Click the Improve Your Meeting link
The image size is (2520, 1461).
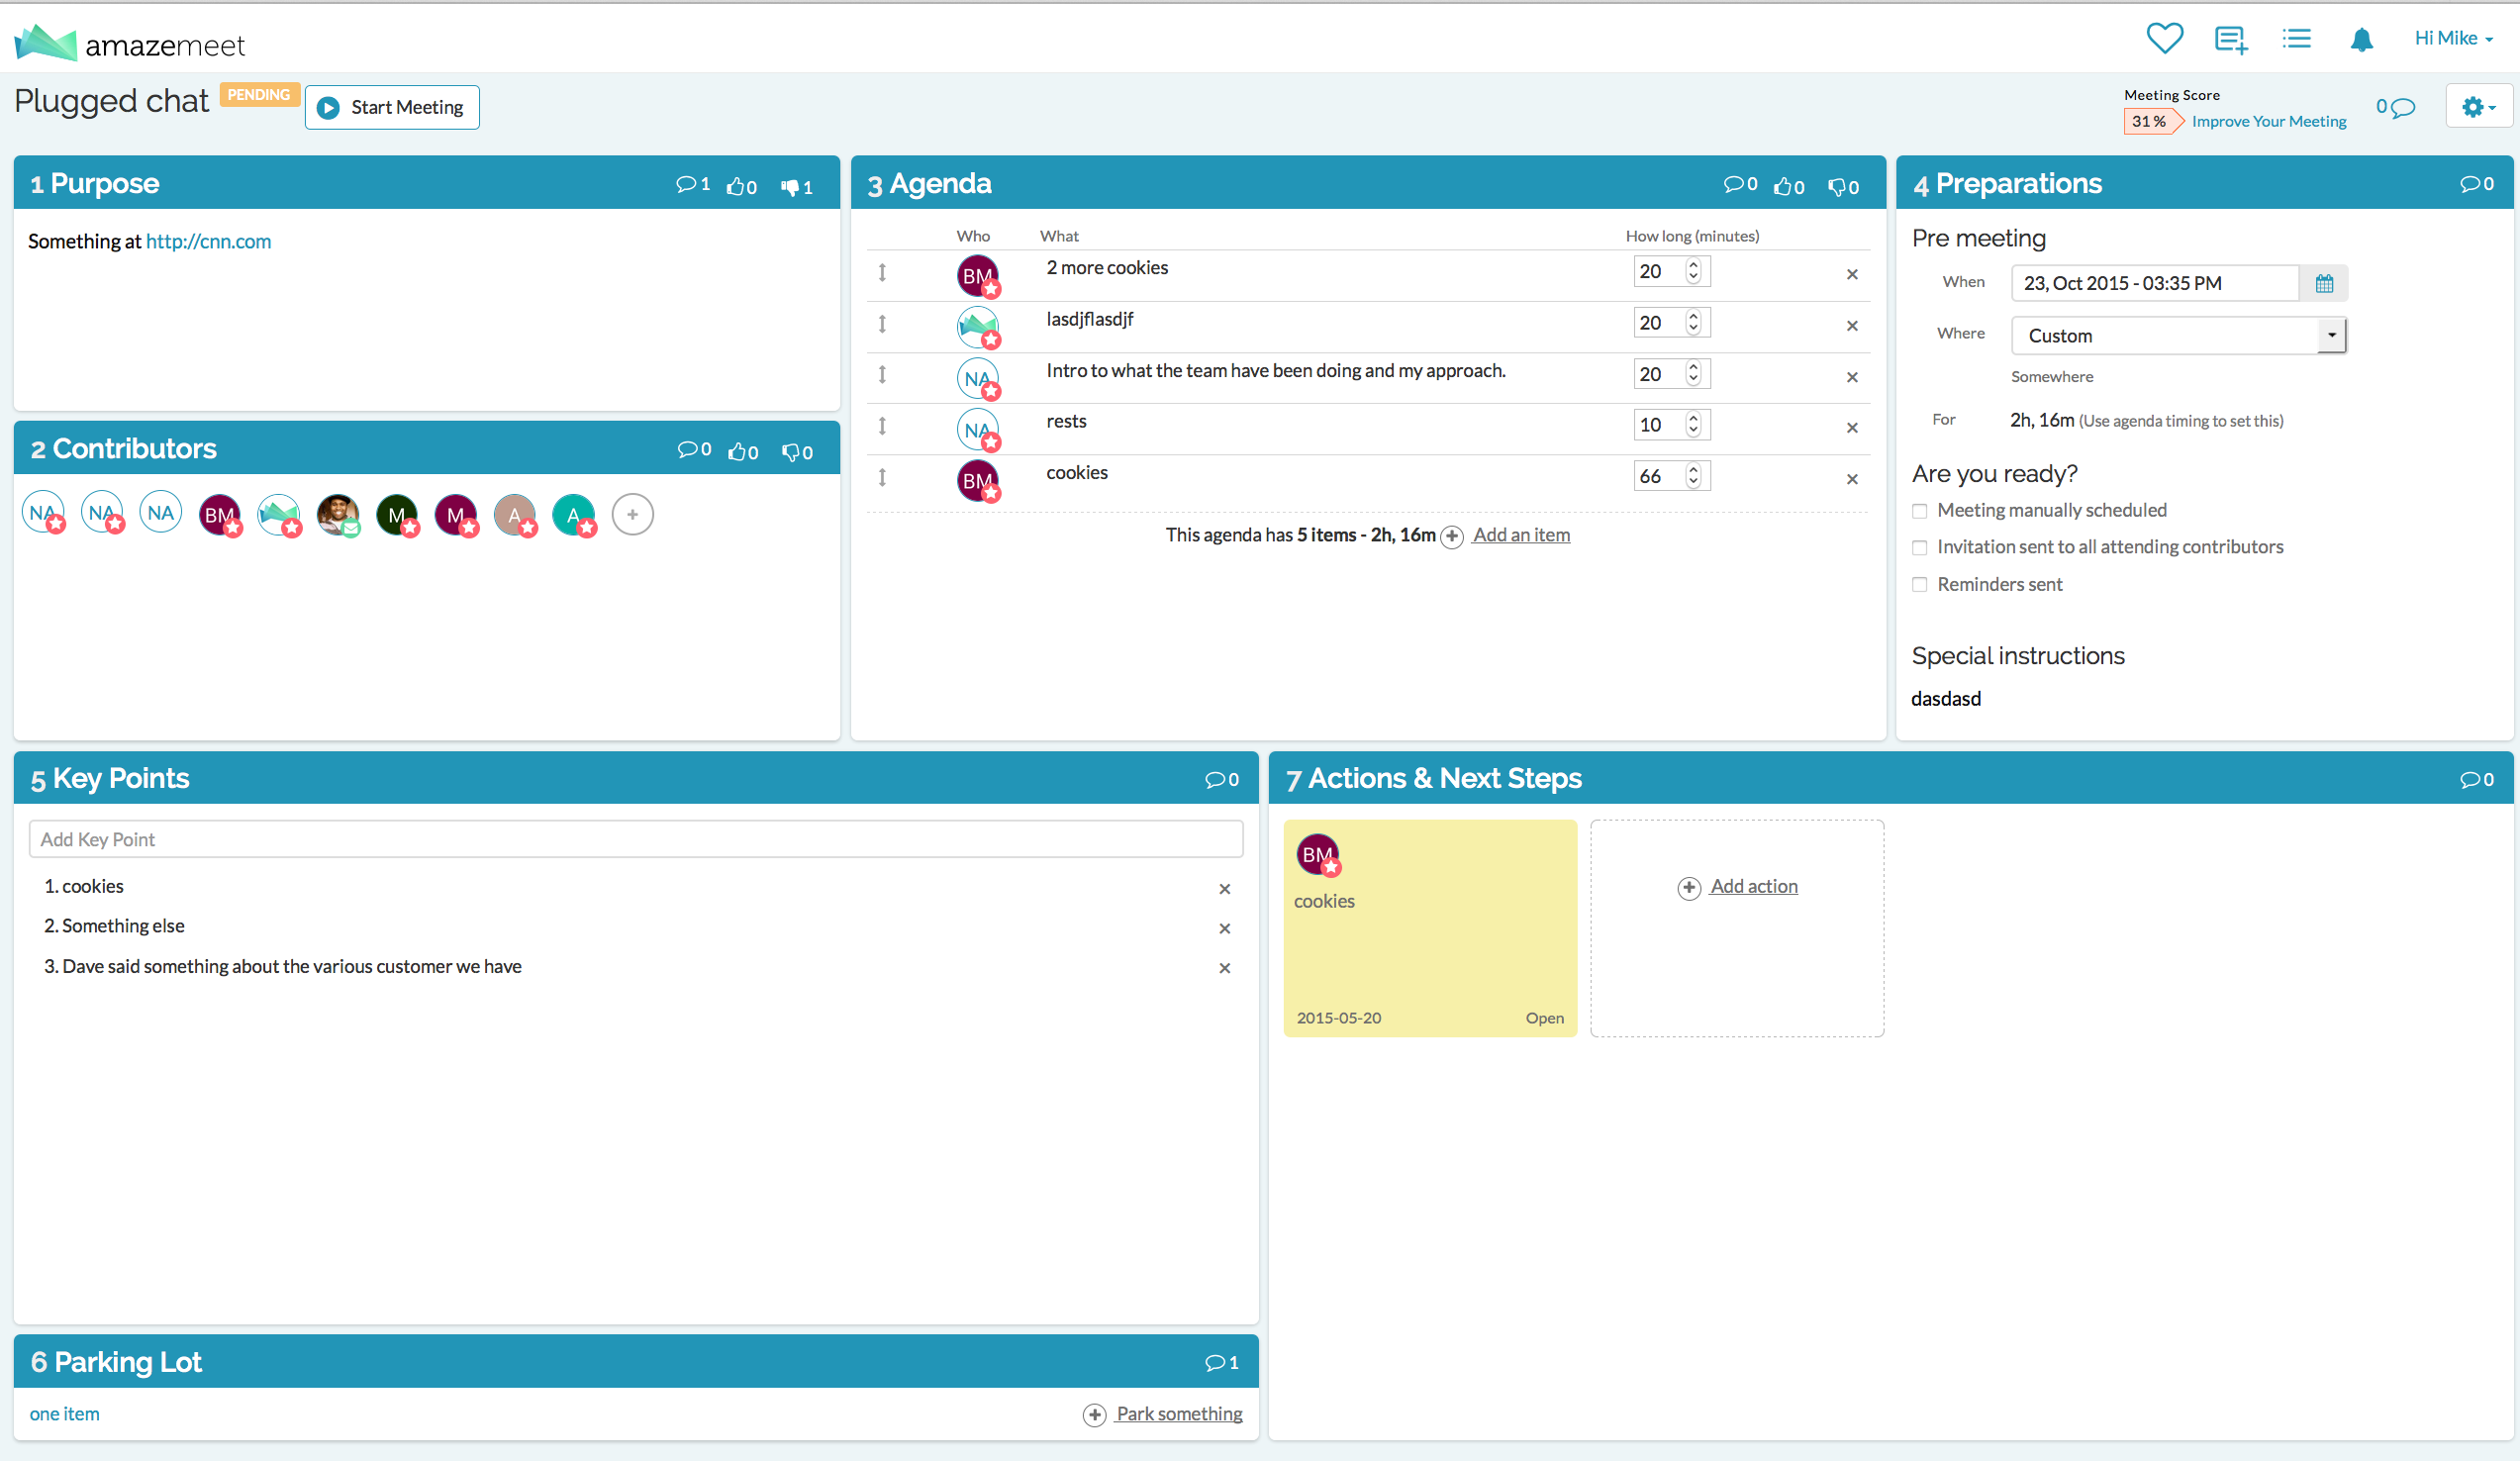tap(2268, 122)
